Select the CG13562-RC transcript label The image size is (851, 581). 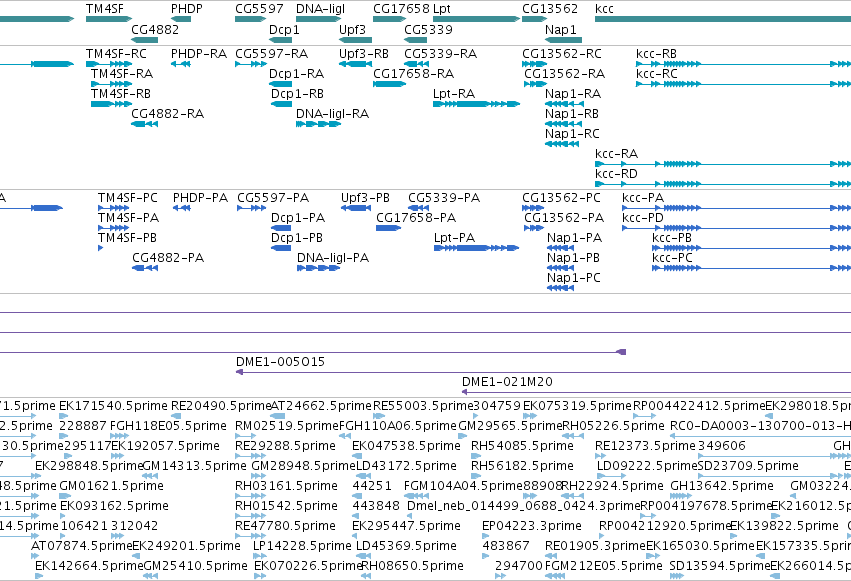point(562,54)
